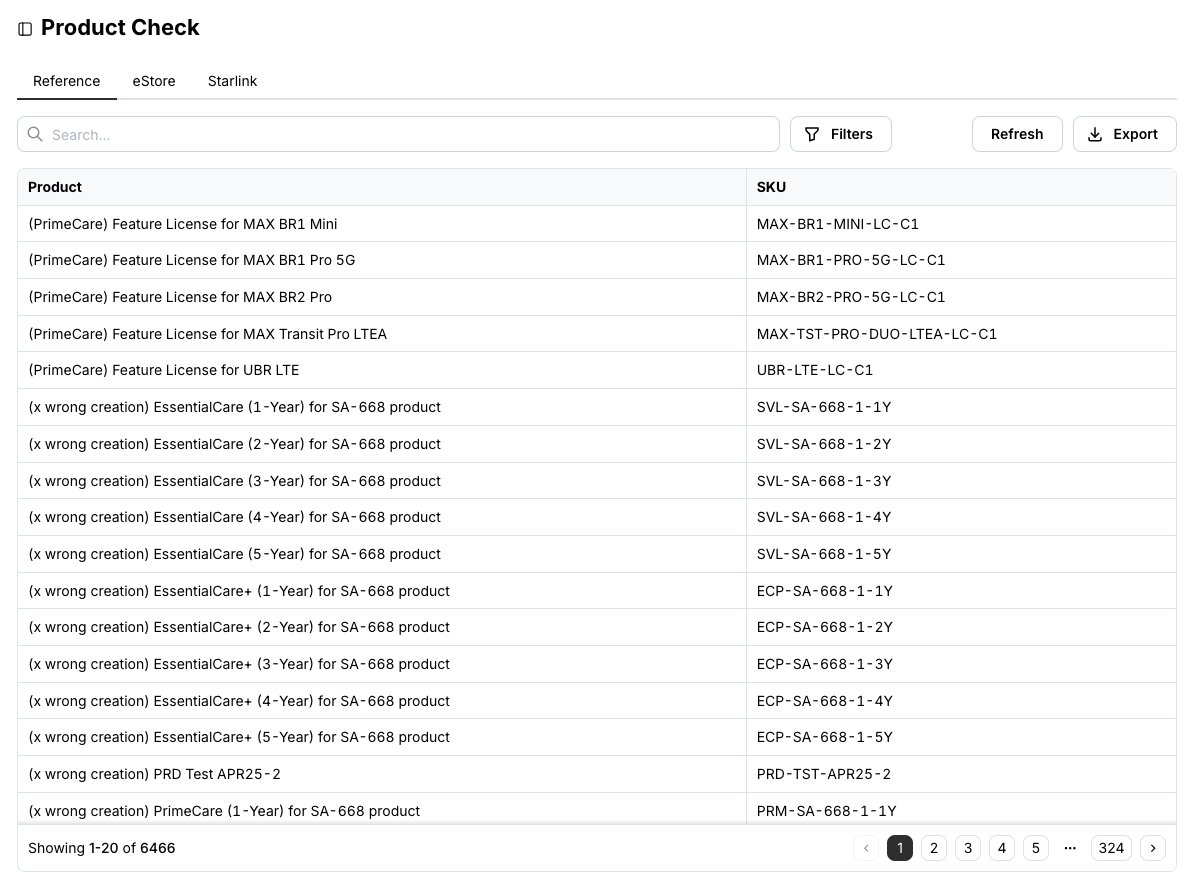Click SKU SVL-SA-668-1-4Y

coord(824,517)
